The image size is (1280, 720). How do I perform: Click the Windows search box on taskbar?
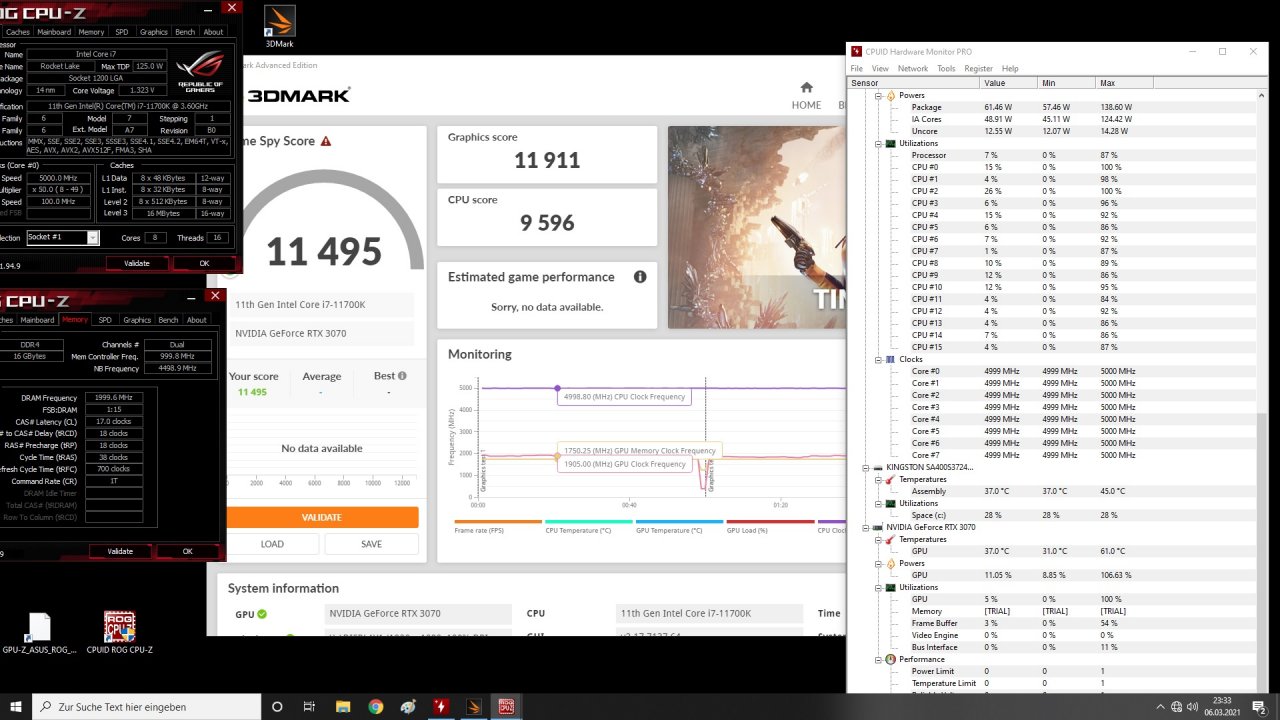pos(147,706)
